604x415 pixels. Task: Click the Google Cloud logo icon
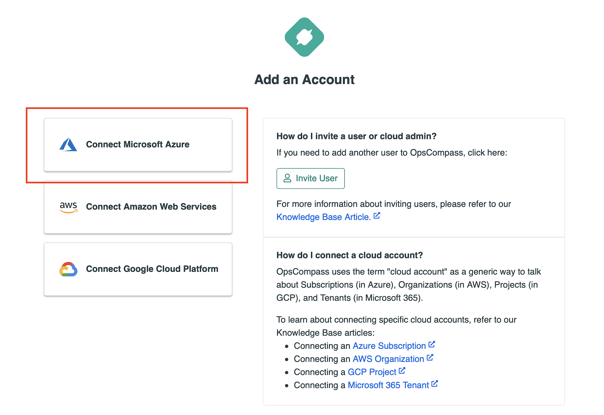pos(68,269)
